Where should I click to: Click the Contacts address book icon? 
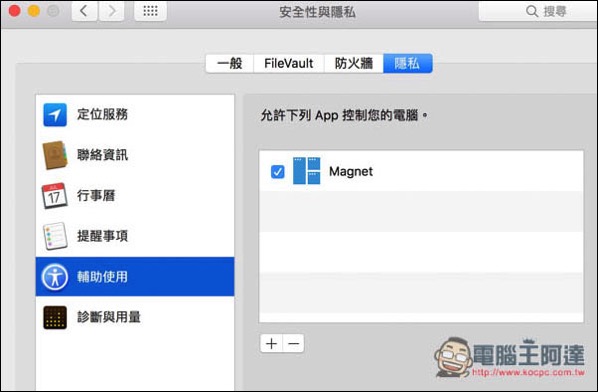click(x=55, y=155)
